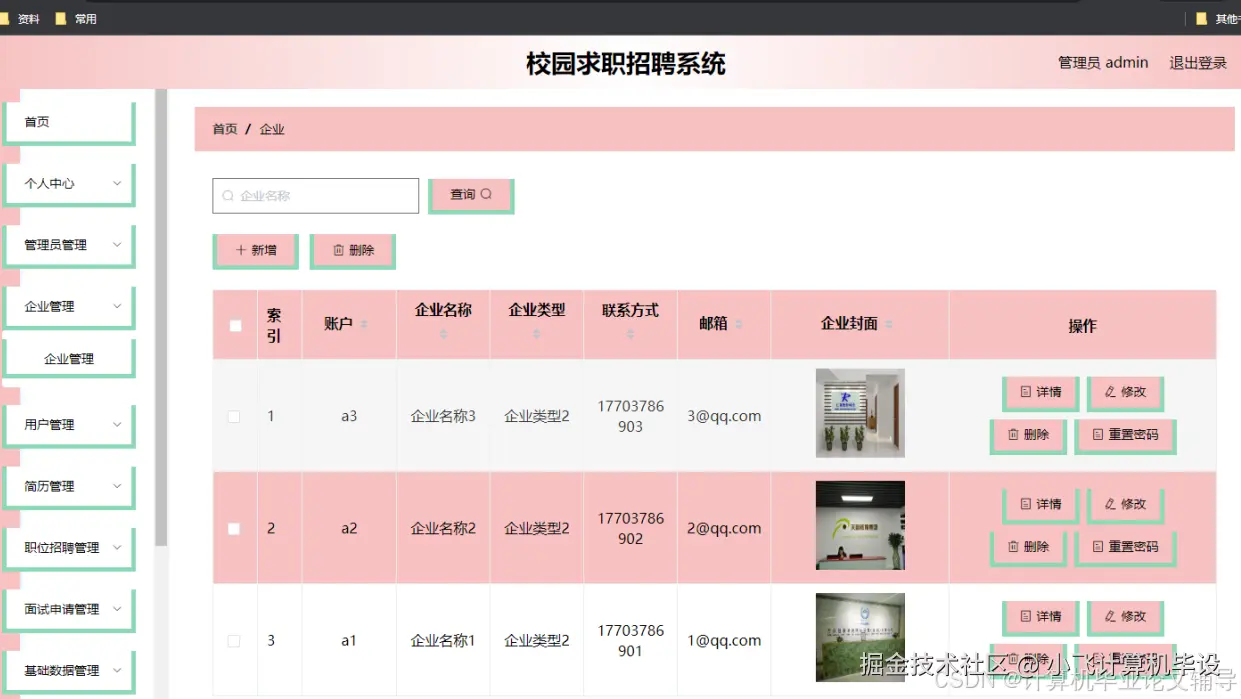Screen dimensions: 1241x699
Task: Check the checkbox for row a1
Action: click(234, 640)
